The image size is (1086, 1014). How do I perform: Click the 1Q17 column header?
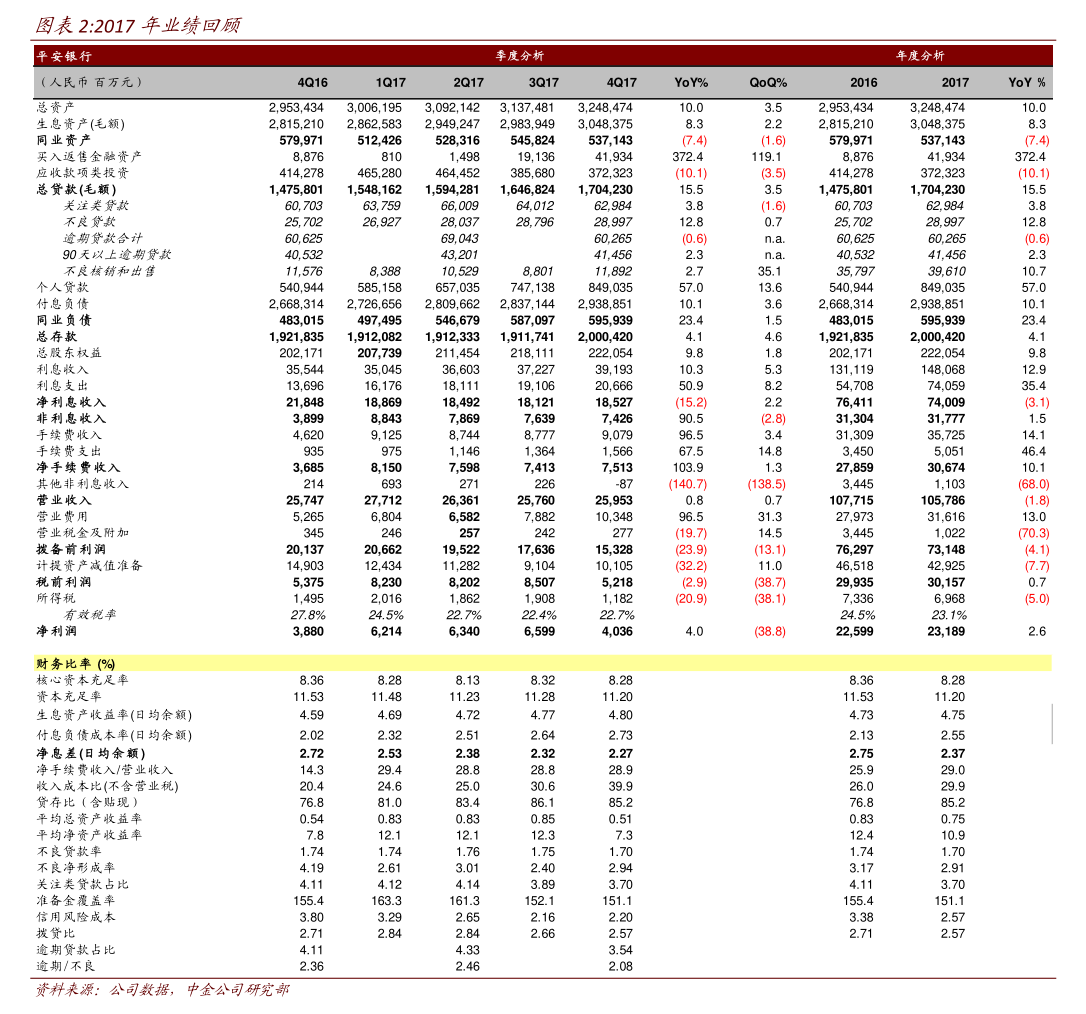click(390, 82)
